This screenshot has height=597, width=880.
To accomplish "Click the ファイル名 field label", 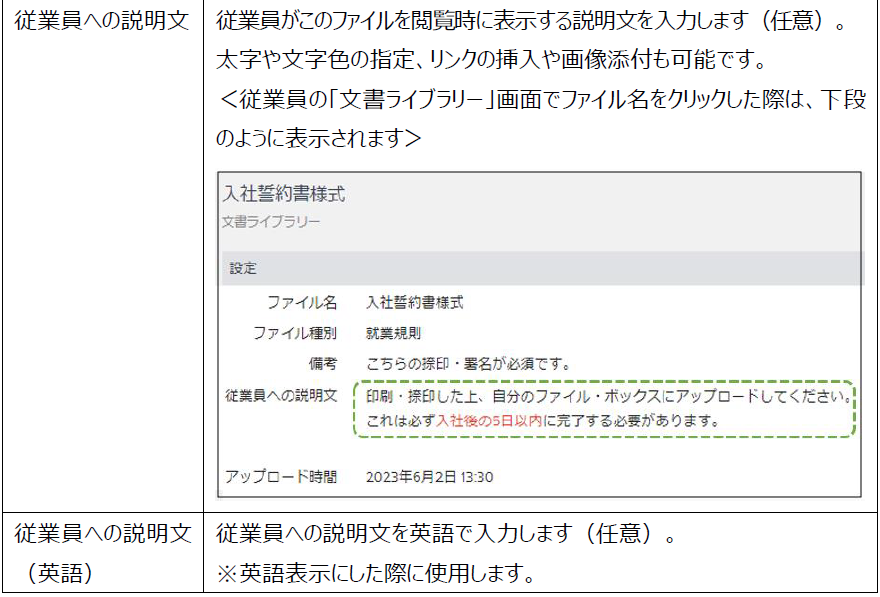I will [x=301, y=303].
